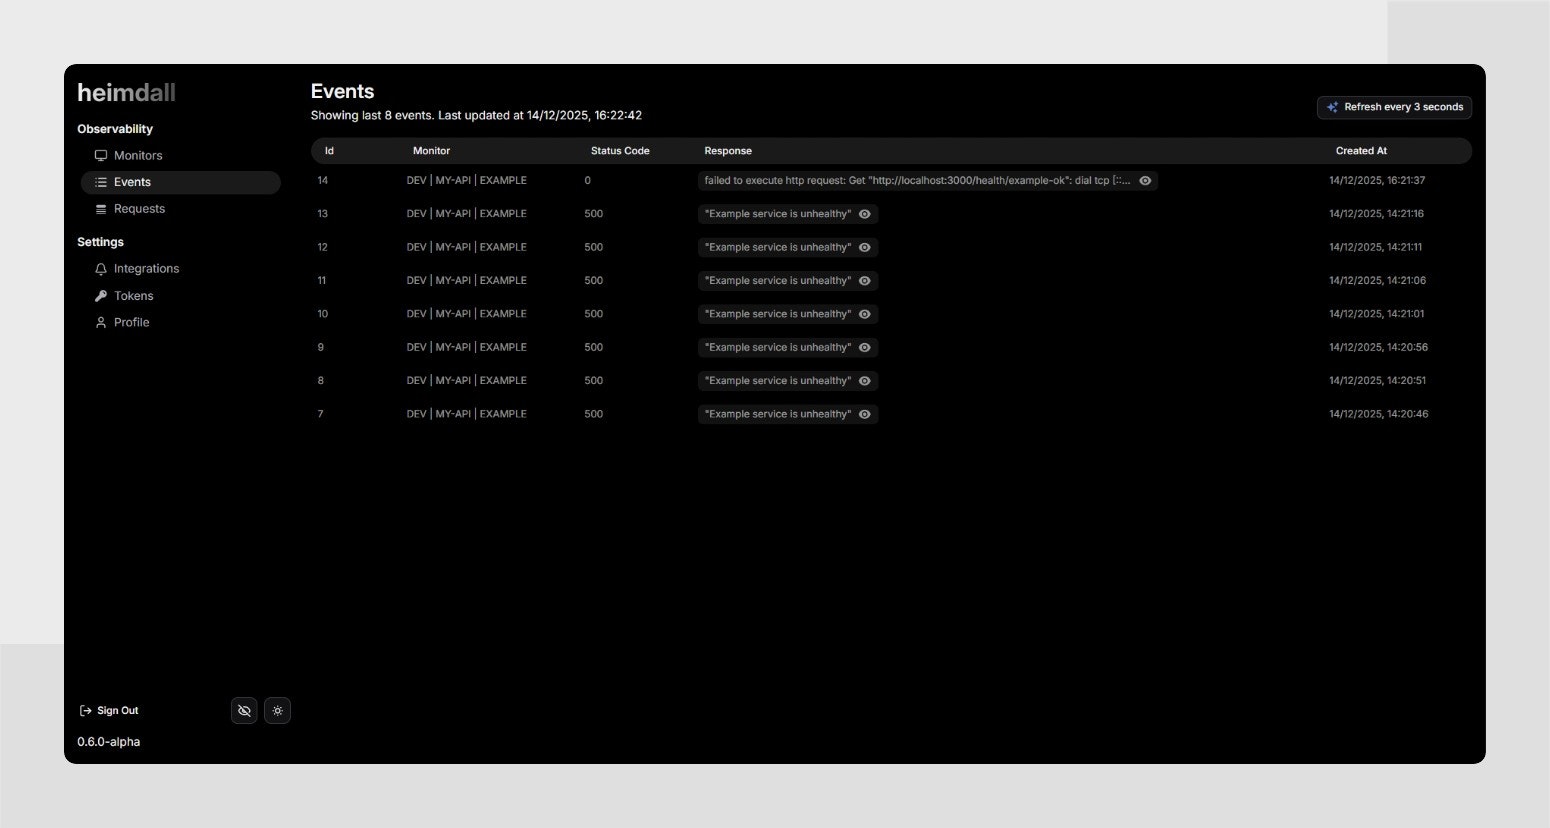Click the Sign Out button

[108, 710]
